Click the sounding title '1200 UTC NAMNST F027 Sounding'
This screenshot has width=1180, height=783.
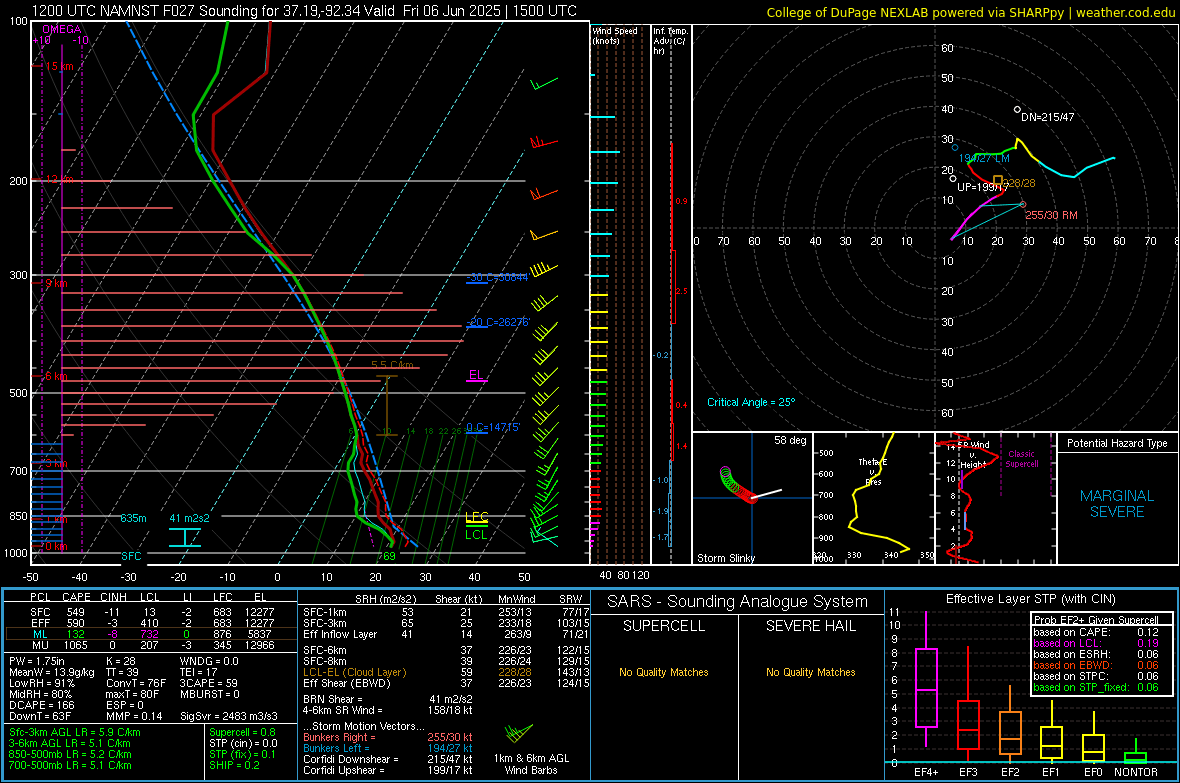(x=146, y=11)
